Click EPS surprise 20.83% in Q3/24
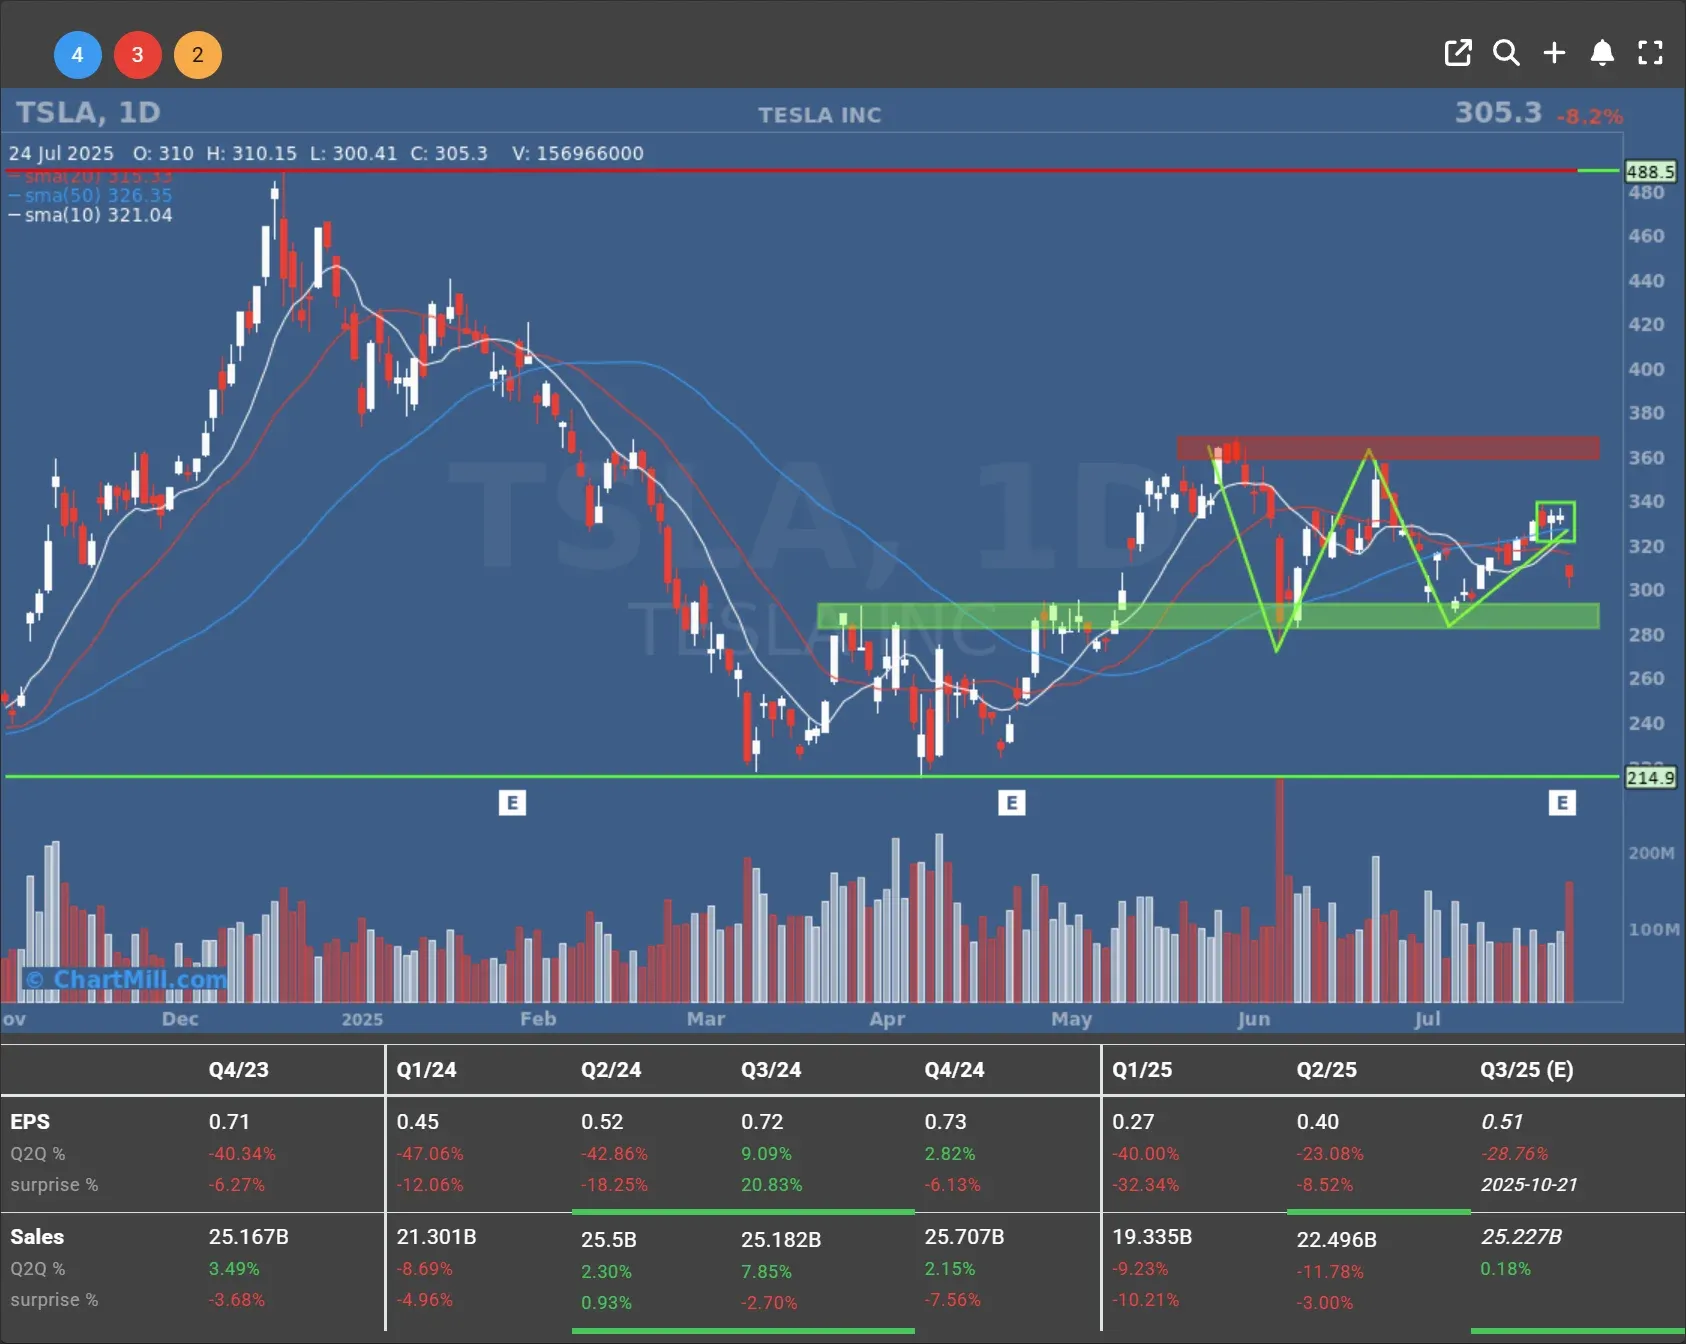The image size is (1686, 1344). 772,1185
